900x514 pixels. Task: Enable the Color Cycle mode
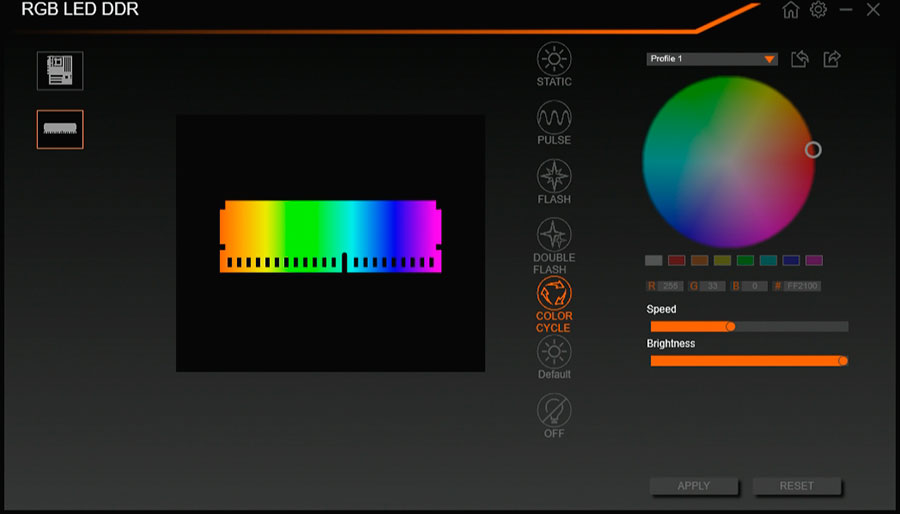(554, 293)
